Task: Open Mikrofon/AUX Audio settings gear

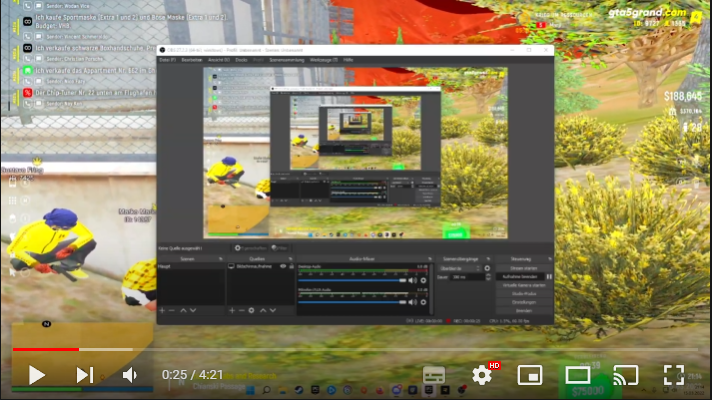Action: 423,302
